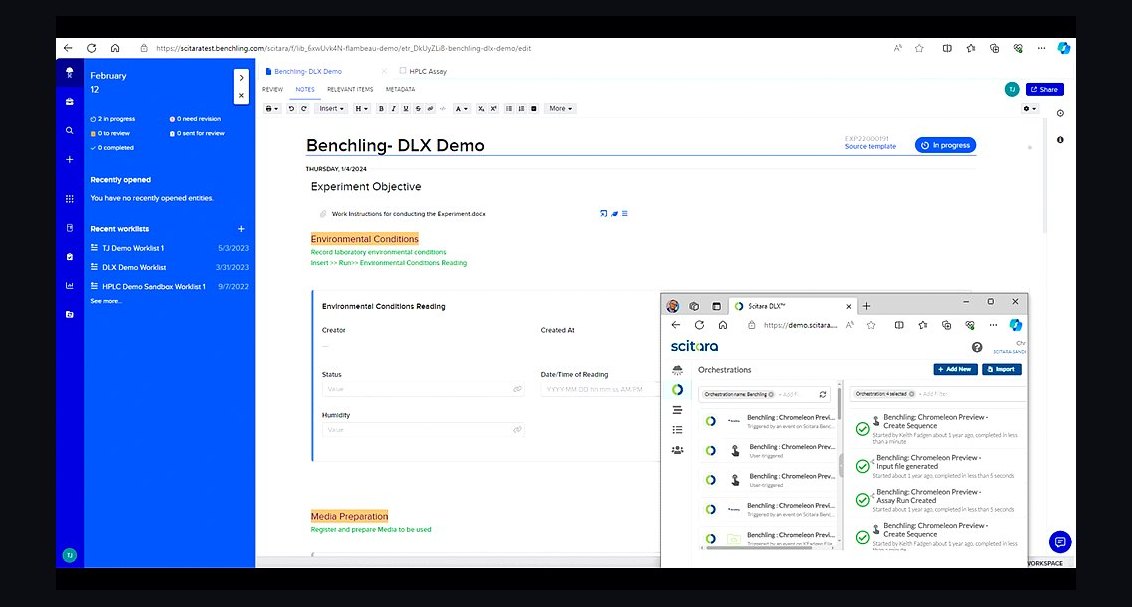Screen dimensions: 1132x607
Task: Click the create plus icon in Benchling sidebar
Action: 69,160
